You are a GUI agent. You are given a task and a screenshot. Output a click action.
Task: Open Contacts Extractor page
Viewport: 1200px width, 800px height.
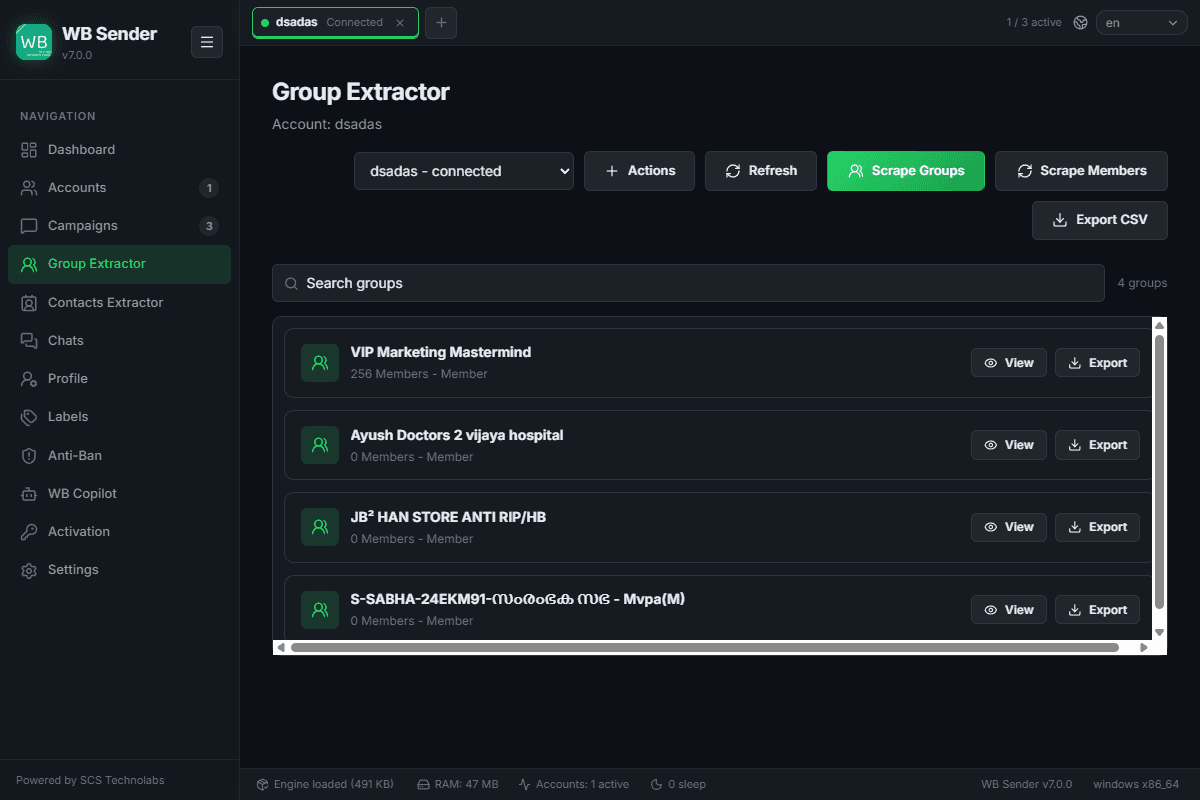tap(119, 302)
